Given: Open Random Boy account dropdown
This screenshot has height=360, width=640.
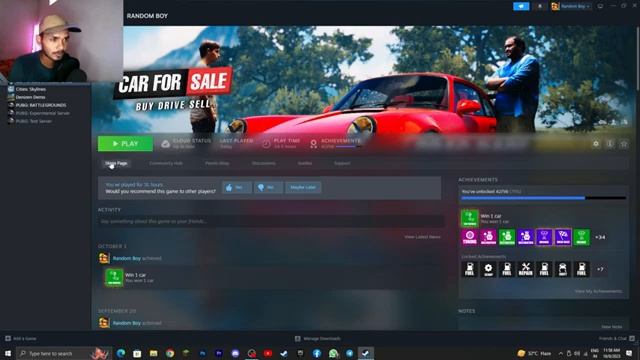Looking at the screenshot, I should [571, 6].
